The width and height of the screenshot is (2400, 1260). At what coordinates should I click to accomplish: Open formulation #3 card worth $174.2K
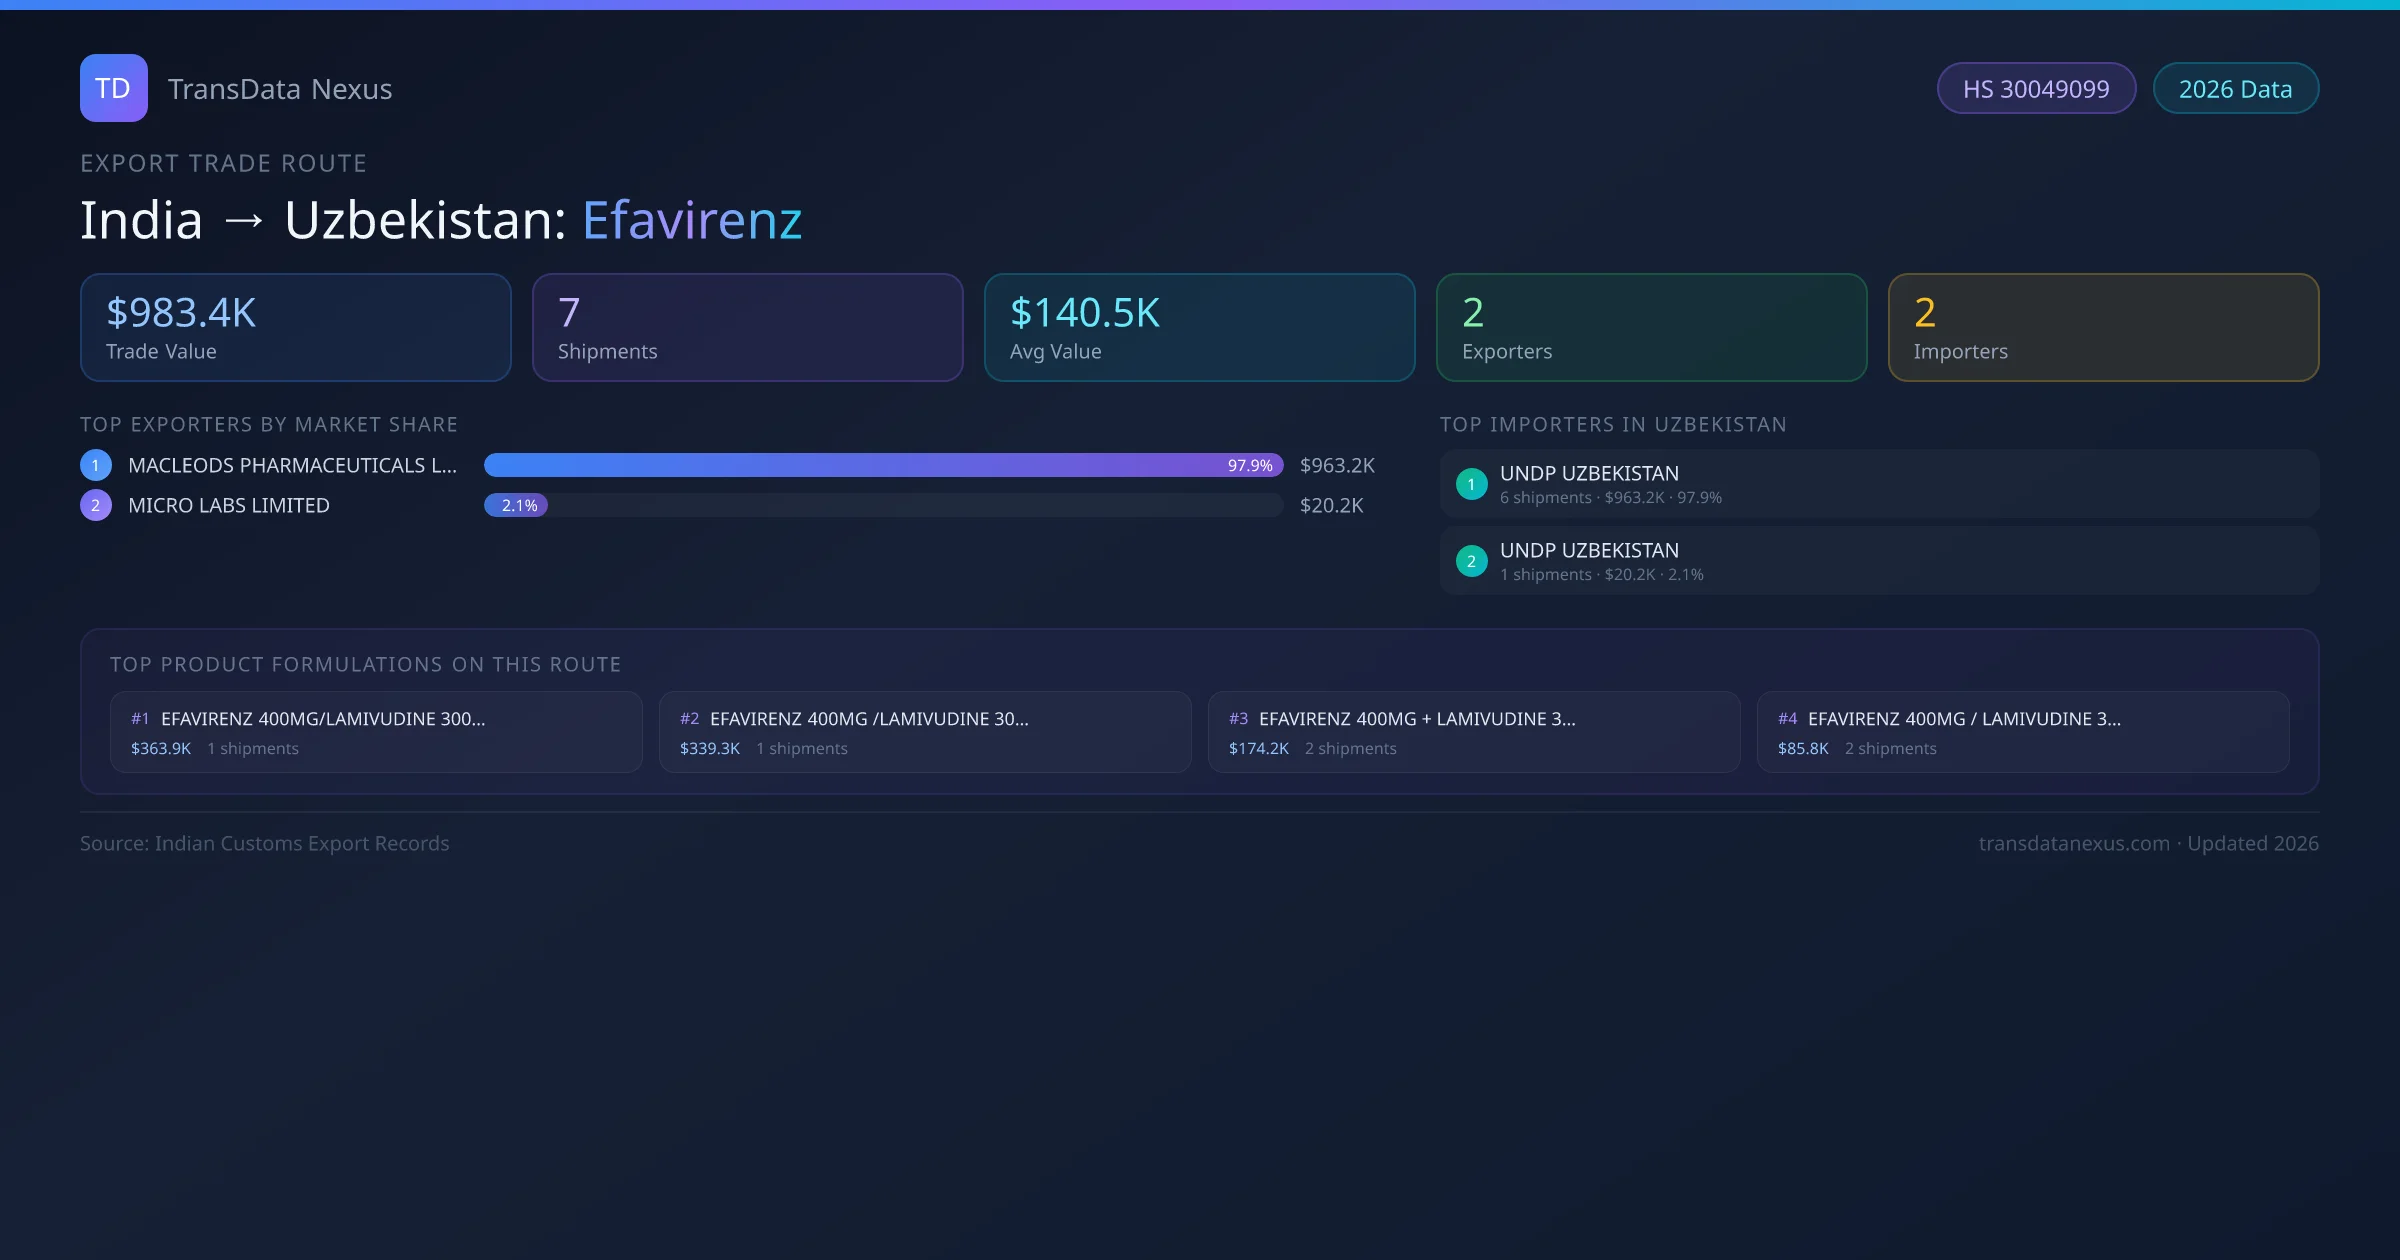(x=1473, y=732)
